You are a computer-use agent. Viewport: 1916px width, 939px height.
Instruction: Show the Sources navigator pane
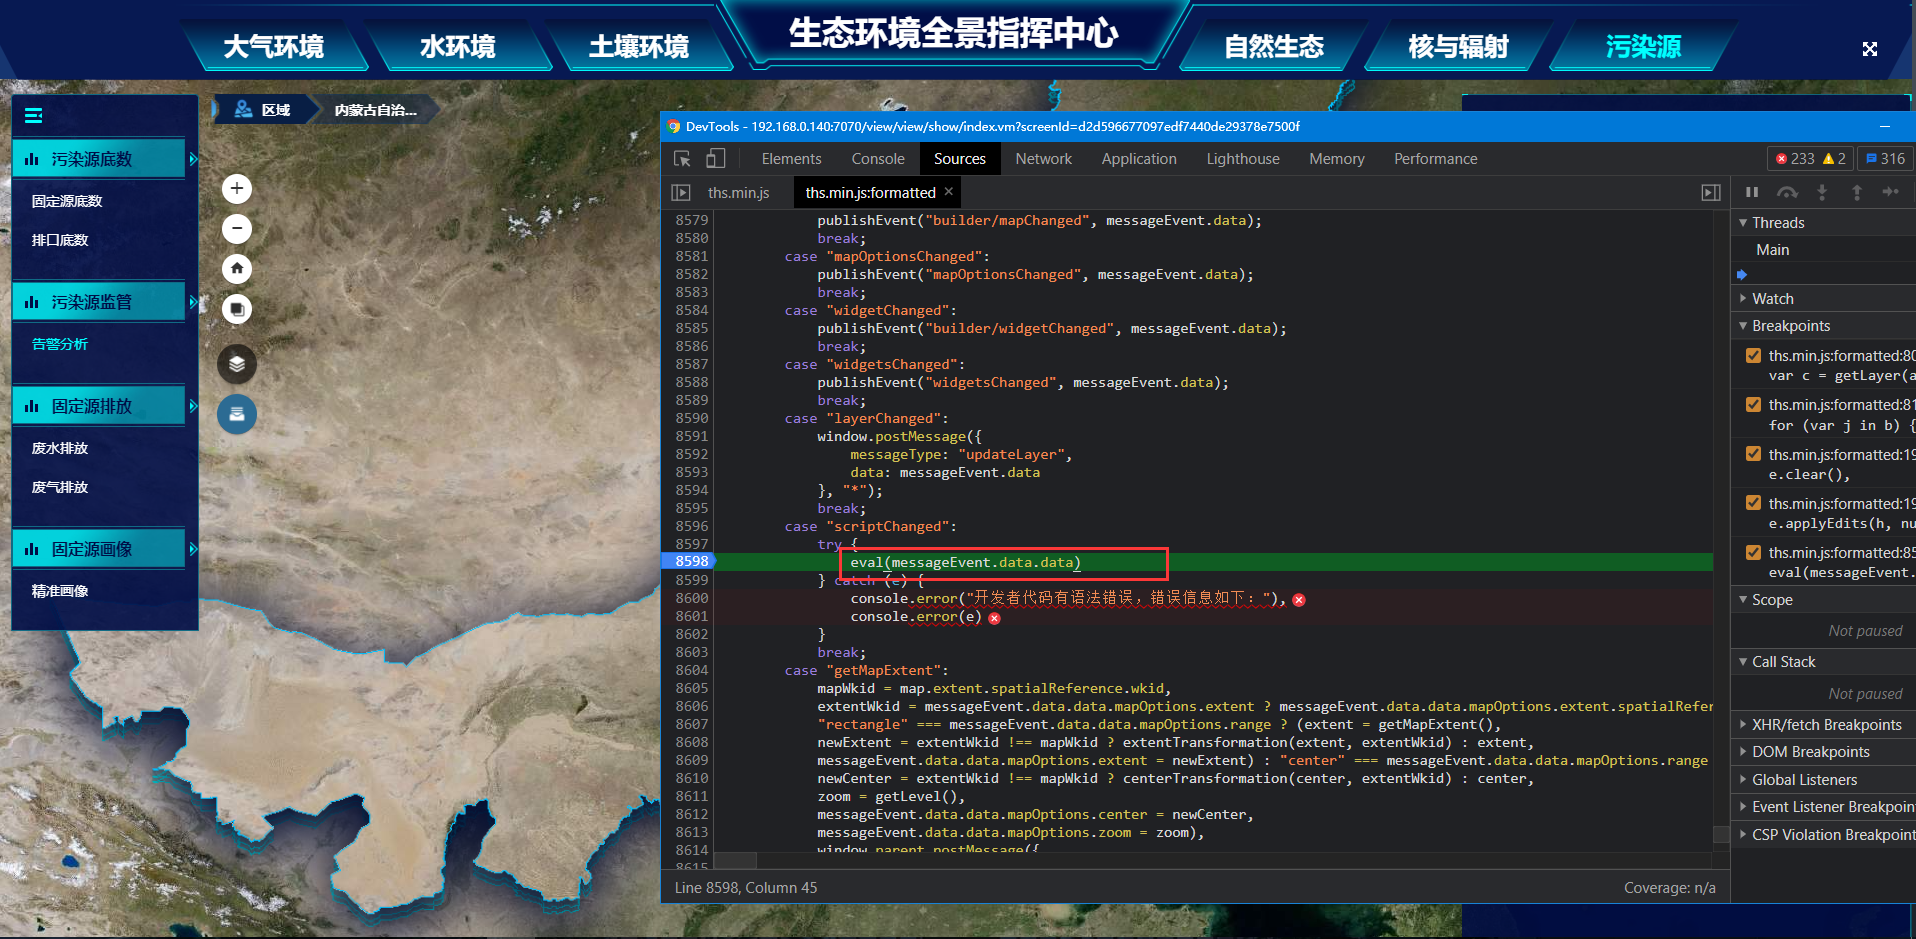tap(681, 192)
